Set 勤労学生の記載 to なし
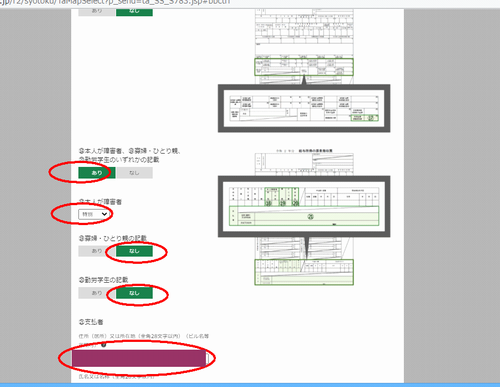The height and width of the screenshot is (387, 500). coord(134,293)
